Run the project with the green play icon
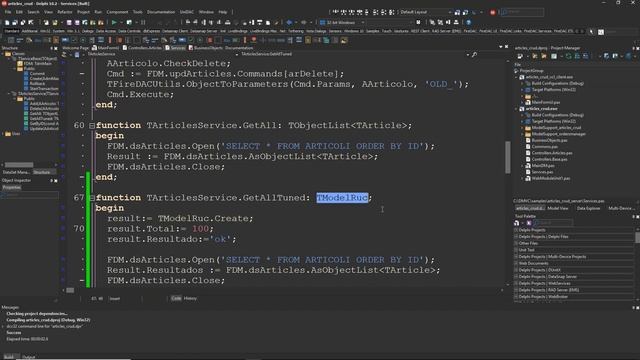 (114, 22)
